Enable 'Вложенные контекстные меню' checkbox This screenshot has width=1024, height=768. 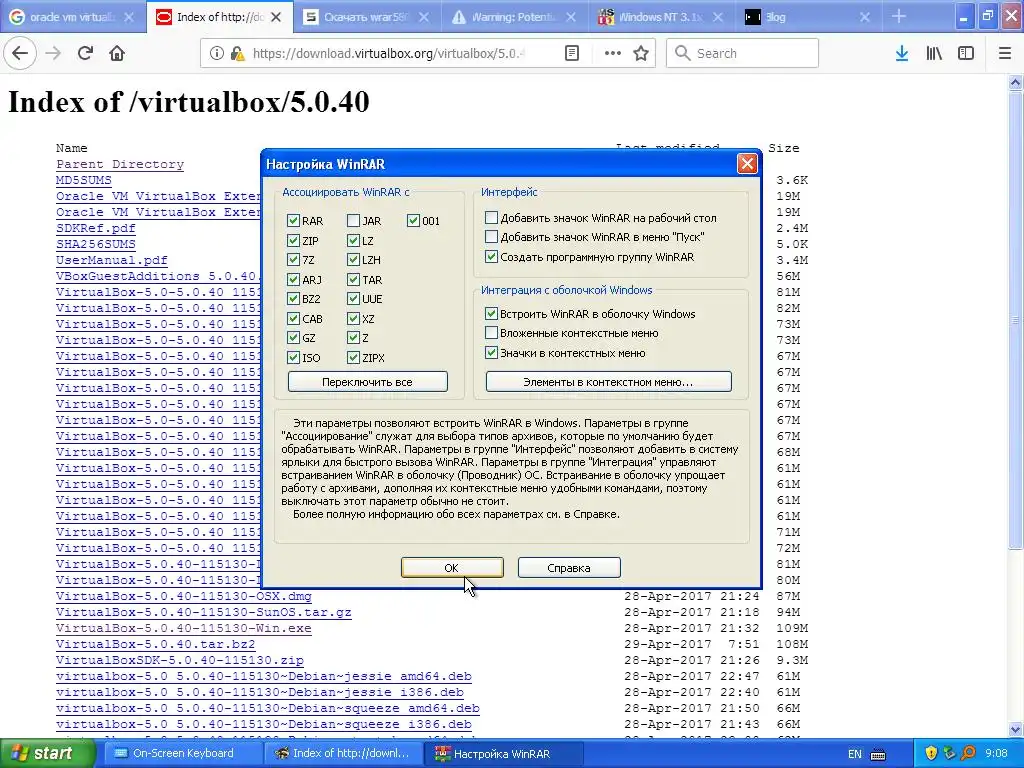[492, 333]
